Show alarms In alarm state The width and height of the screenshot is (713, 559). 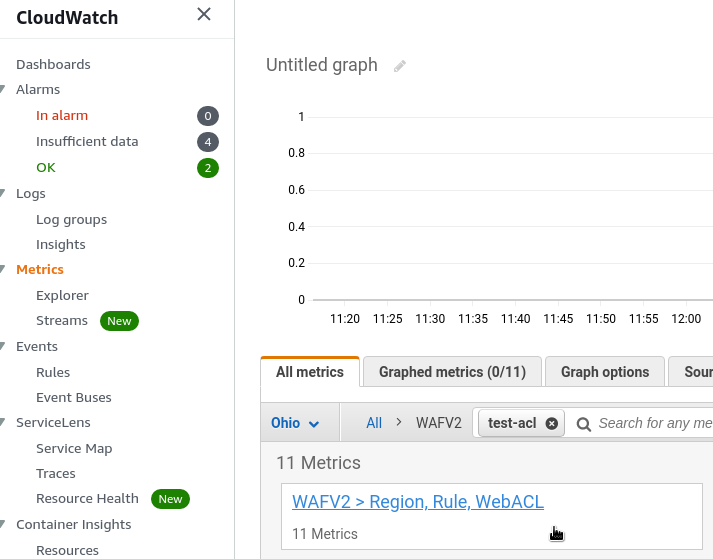[62, 116]
